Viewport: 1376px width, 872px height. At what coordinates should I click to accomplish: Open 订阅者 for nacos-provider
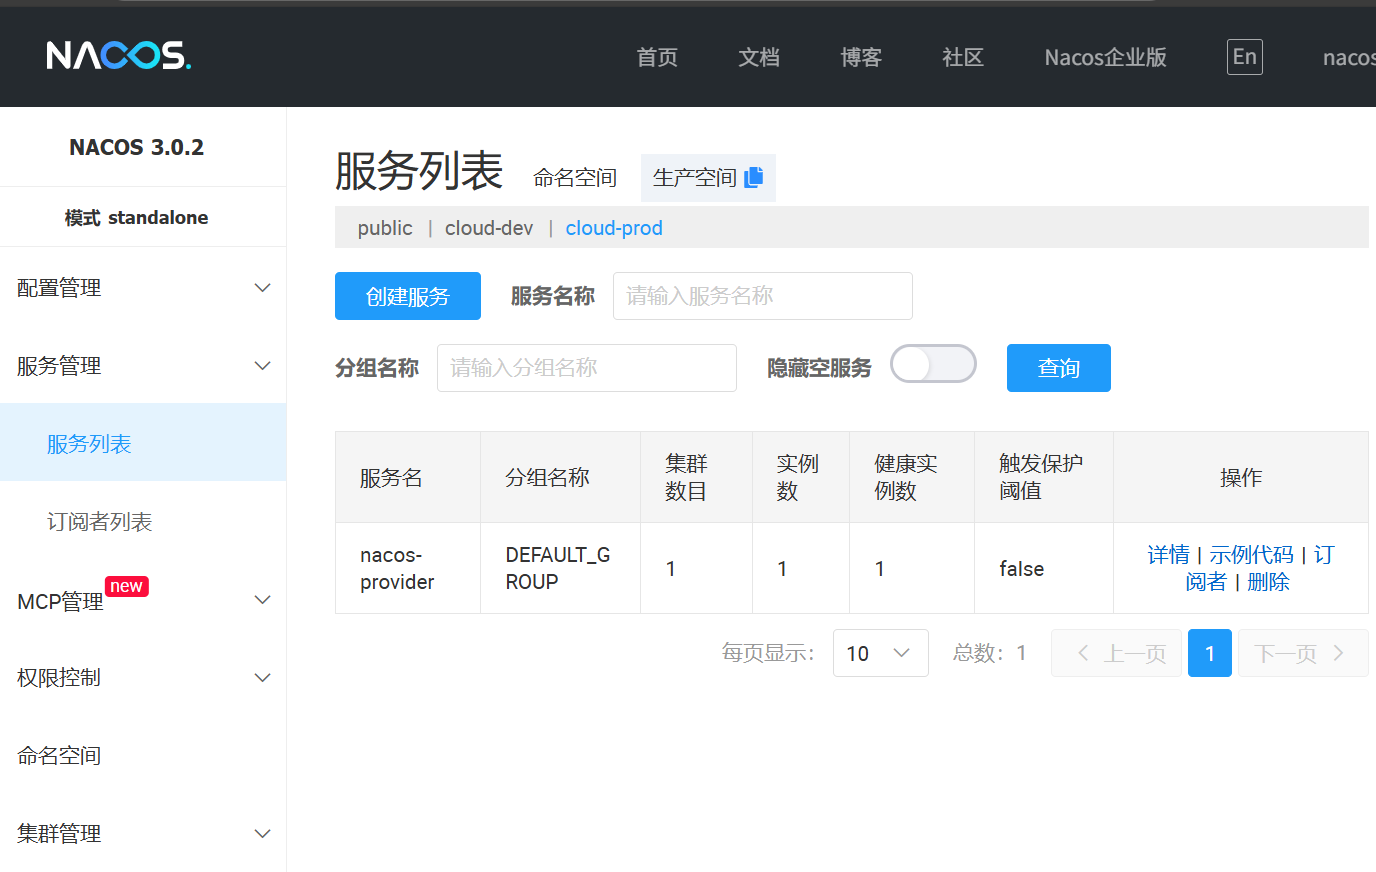1322,556
